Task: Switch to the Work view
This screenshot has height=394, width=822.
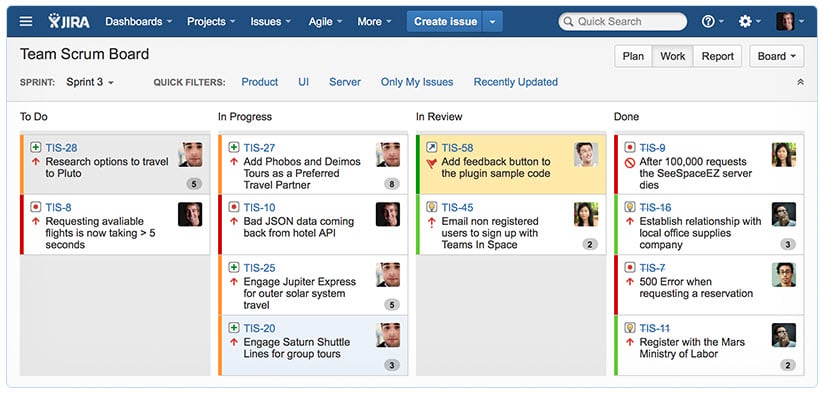Action: (x=673, y=56)
